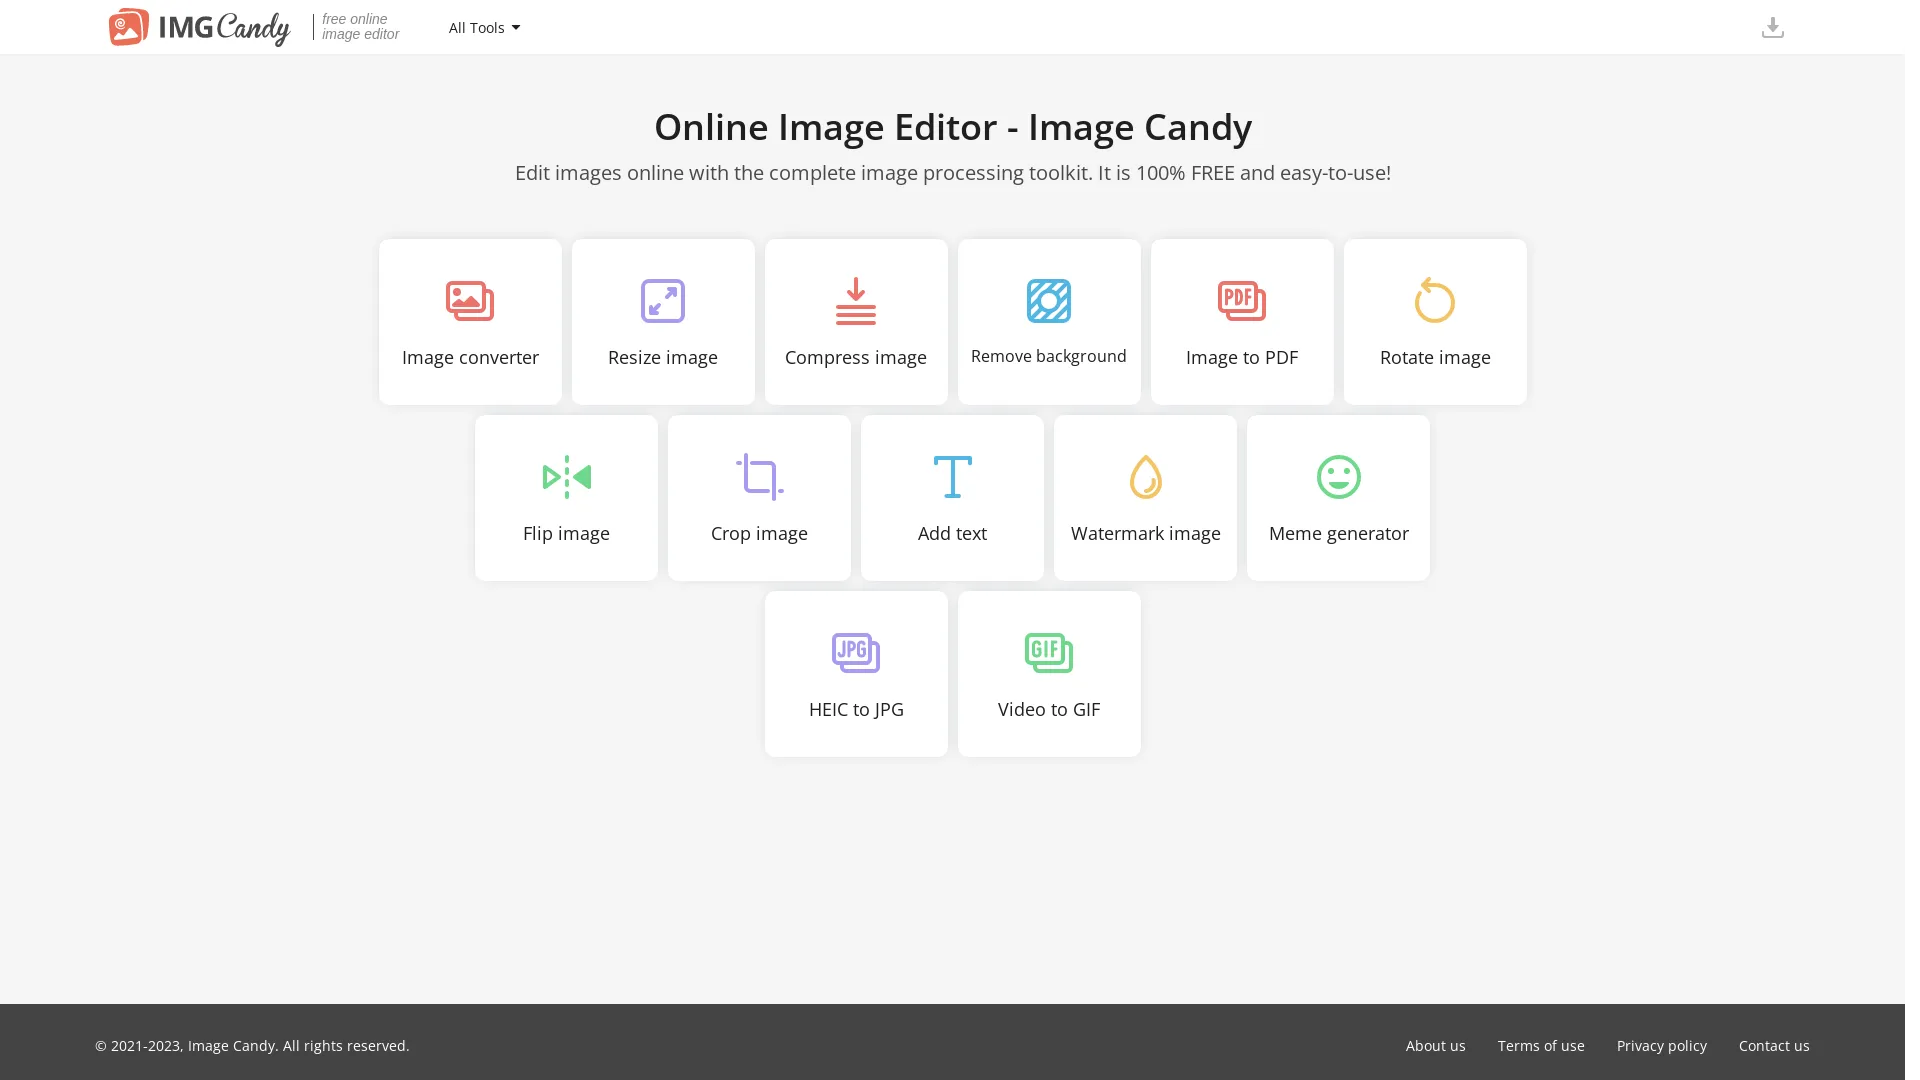The image size is (1920, 1080).
Task: Open the Rotate image label link
Action: 1435,358
